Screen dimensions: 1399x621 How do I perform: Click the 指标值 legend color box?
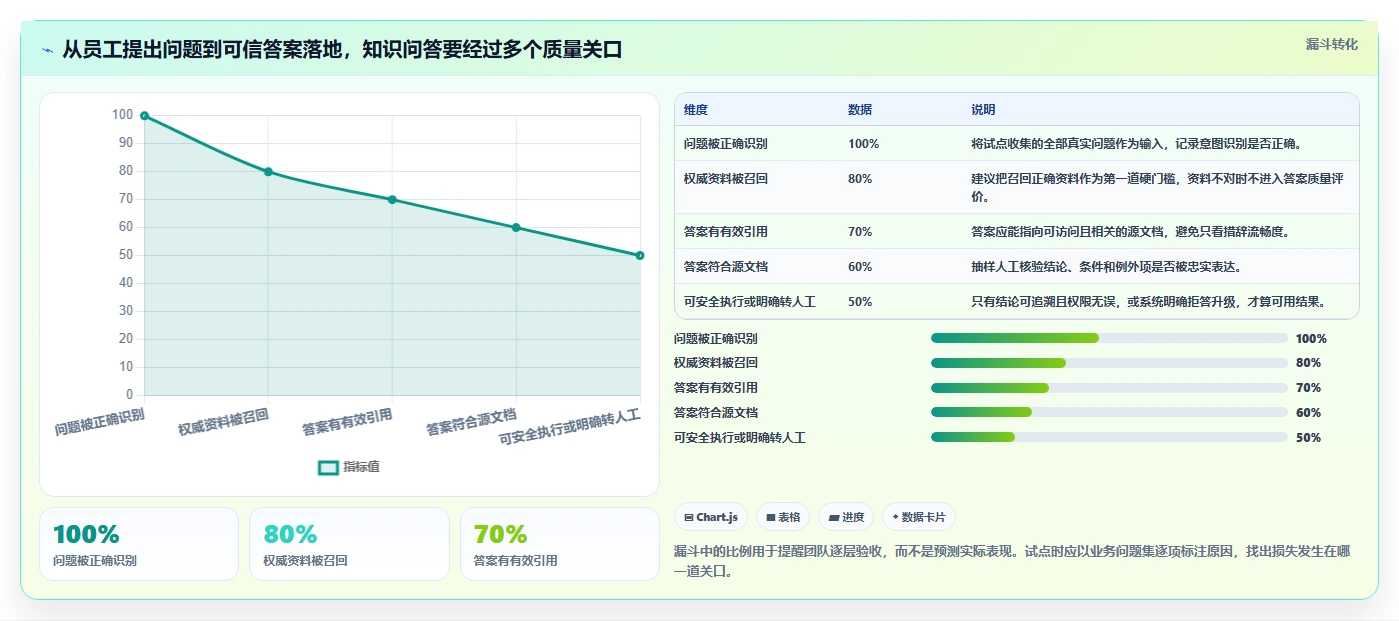pos(328,467)
